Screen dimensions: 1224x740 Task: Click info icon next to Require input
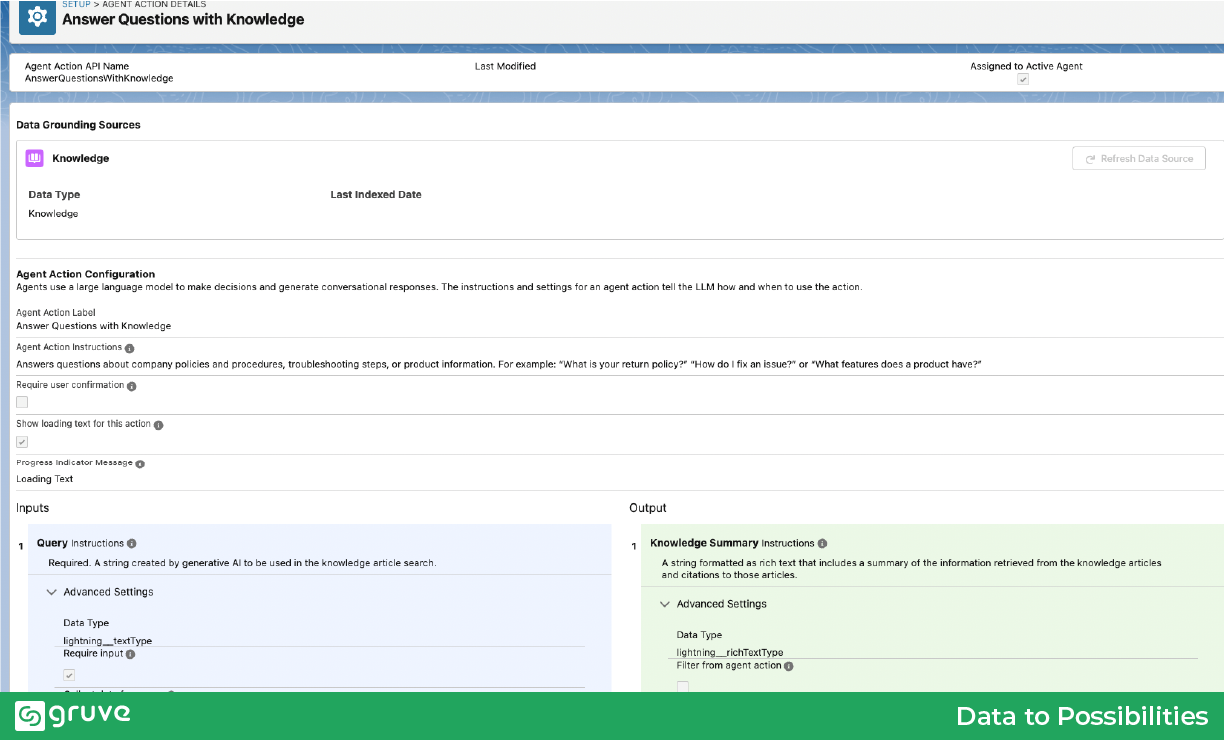(x=131, y=654)
